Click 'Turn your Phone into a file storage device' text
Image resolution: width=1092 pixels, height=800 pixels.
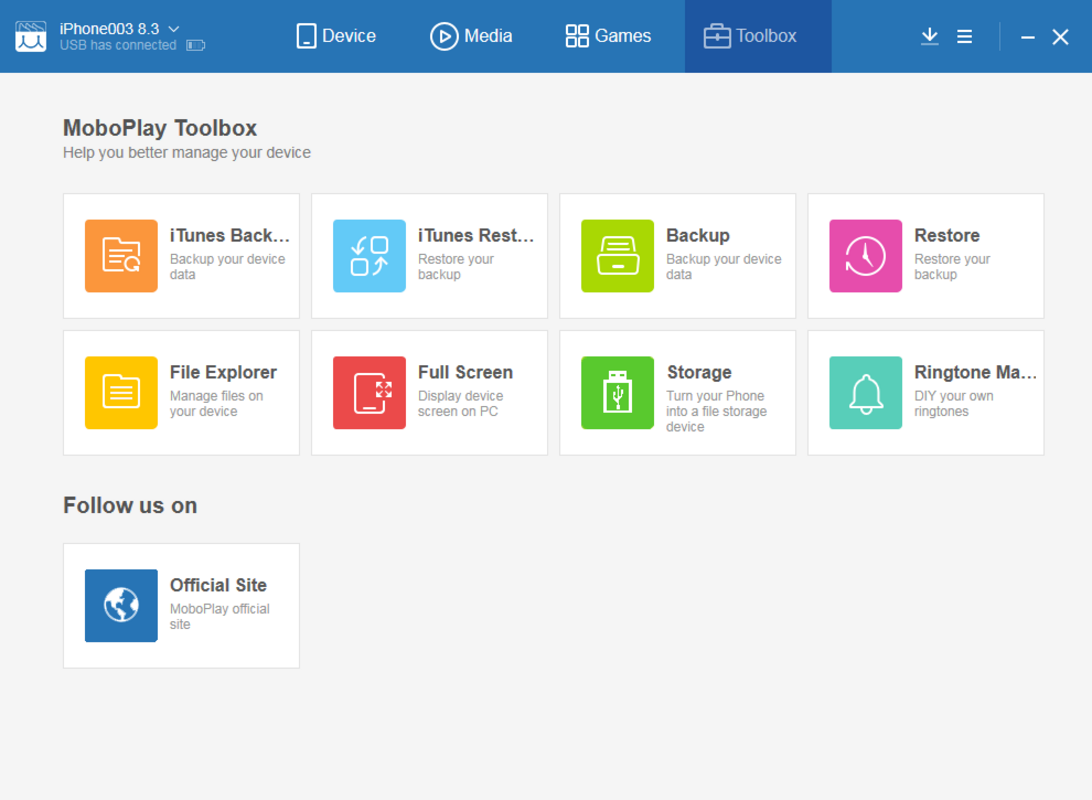click(716, 411)
